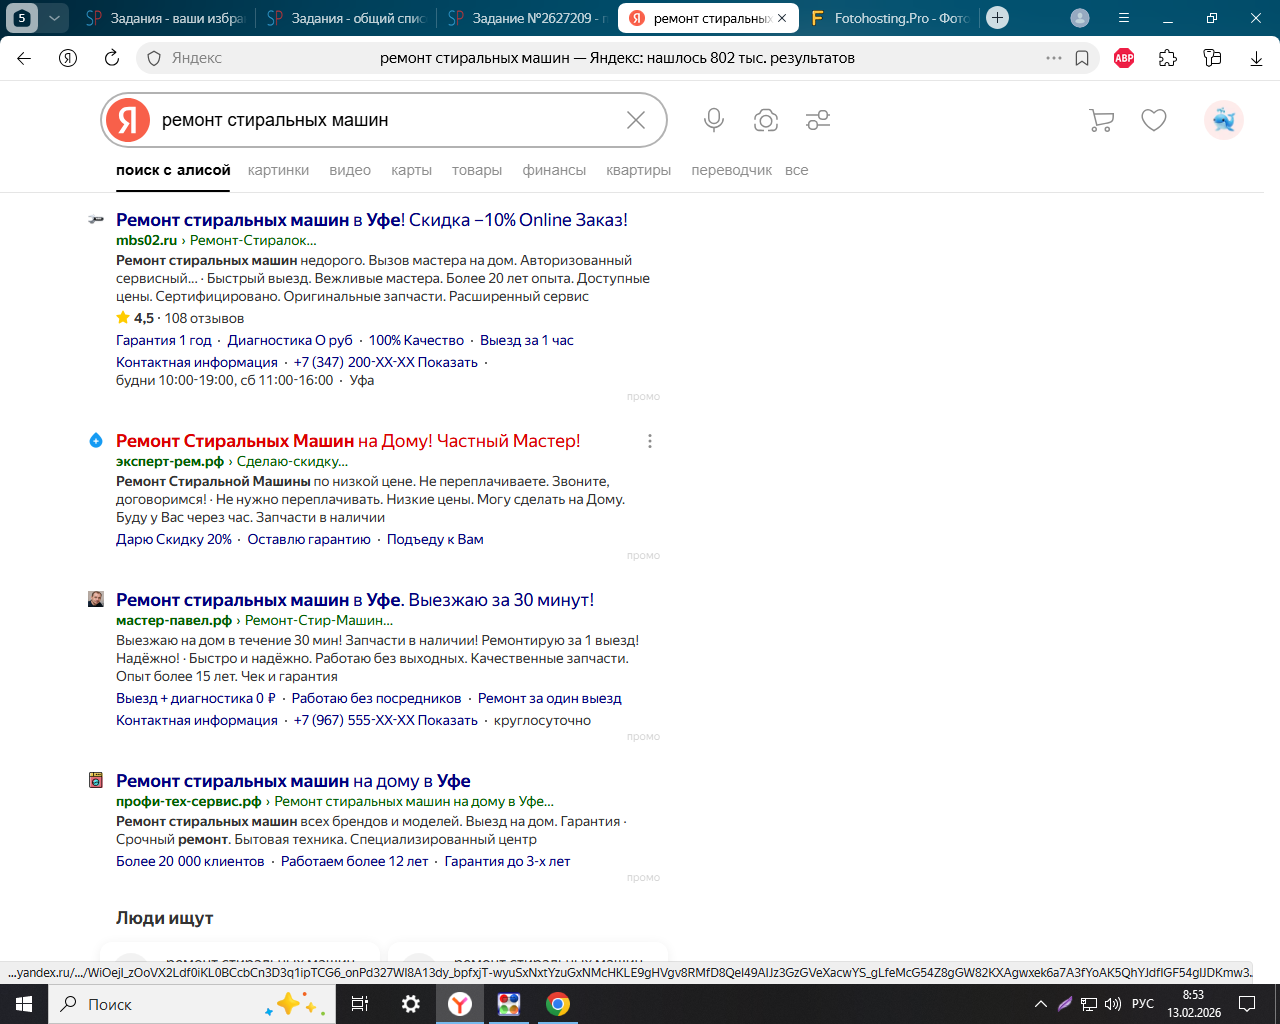1280x1024 pixels.
Task: Open Windows Task View
Action: click(360, 1004)
